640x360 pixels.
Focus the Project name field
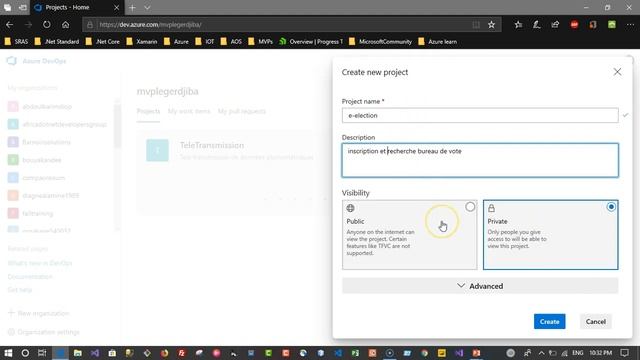point(480,116)
